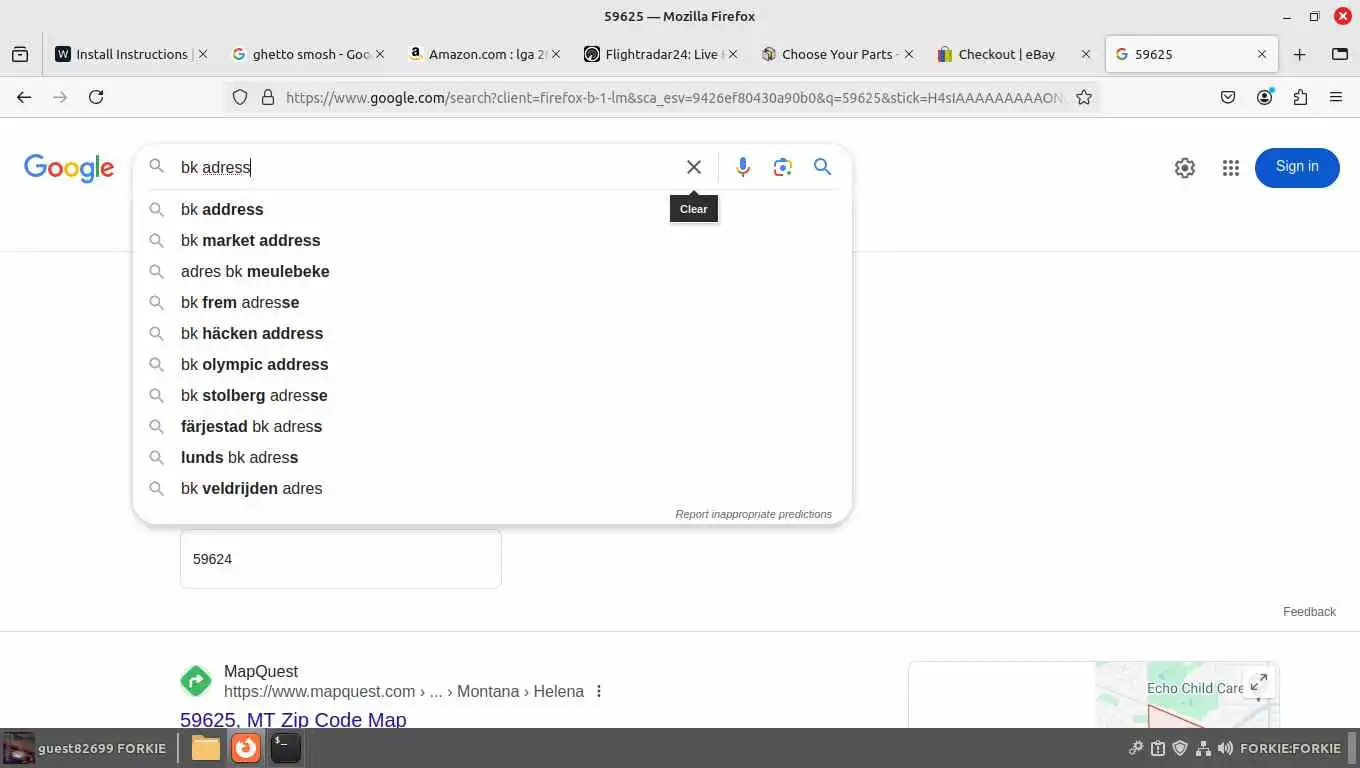The image size is (1360, 768).
Task: Open '59625, MT Zip Code Map' result
Action: [x=293, y=719]
